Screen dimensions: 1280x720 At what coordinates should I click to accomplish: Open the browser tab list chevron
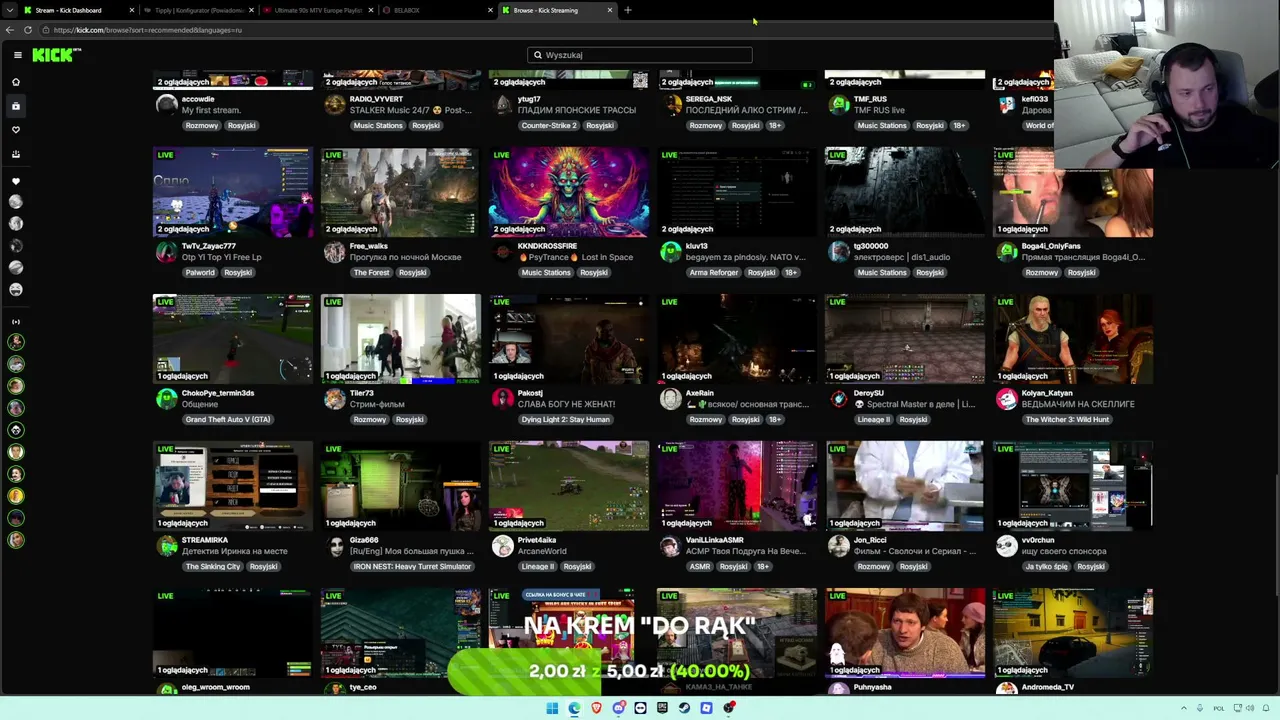12,10
